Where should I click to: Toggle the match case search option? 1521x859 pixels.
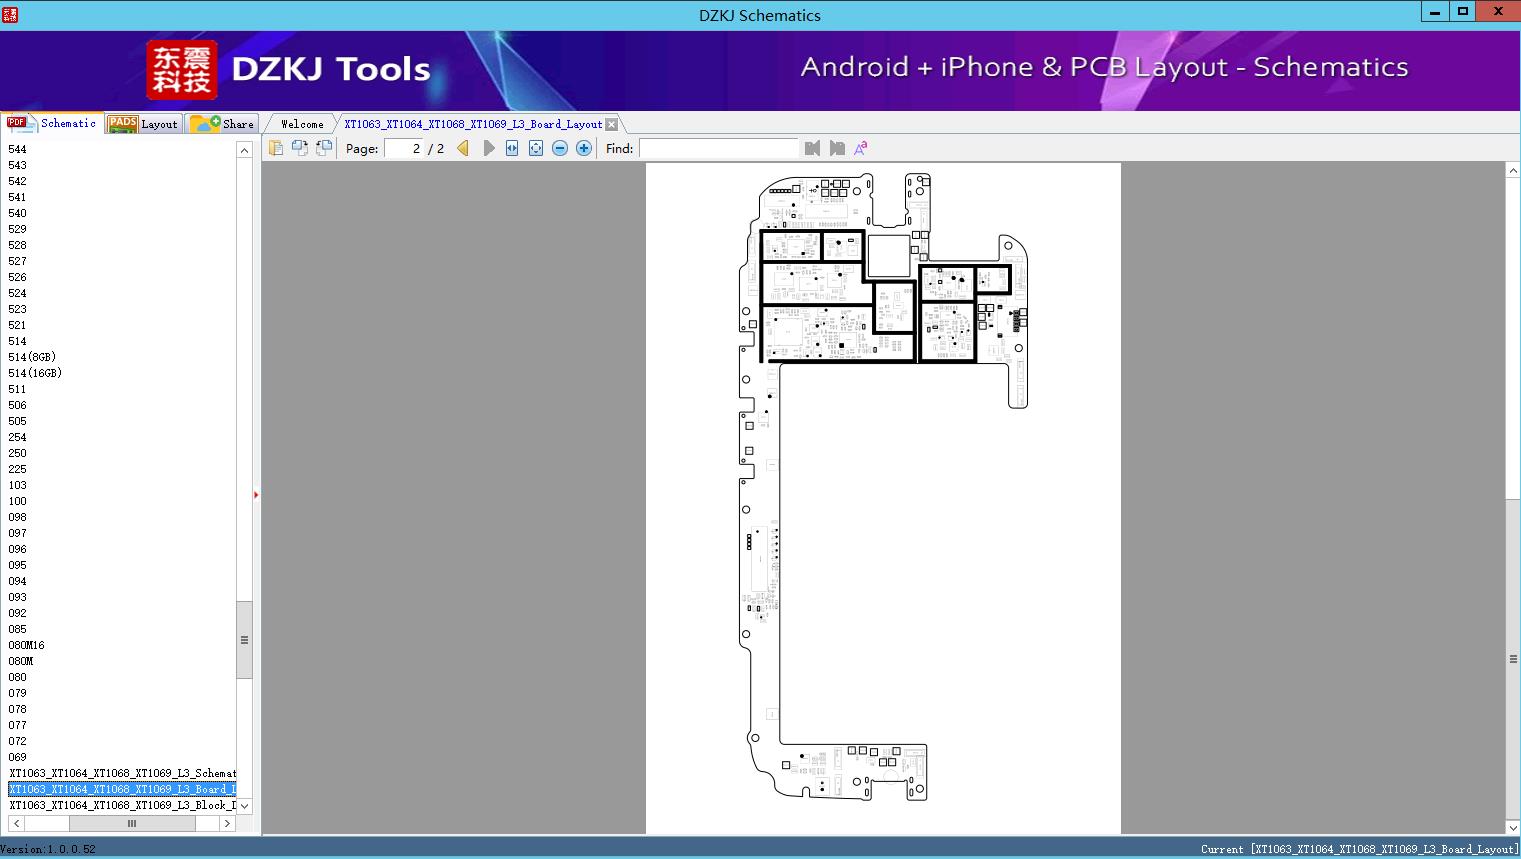(x=860, y=148)
